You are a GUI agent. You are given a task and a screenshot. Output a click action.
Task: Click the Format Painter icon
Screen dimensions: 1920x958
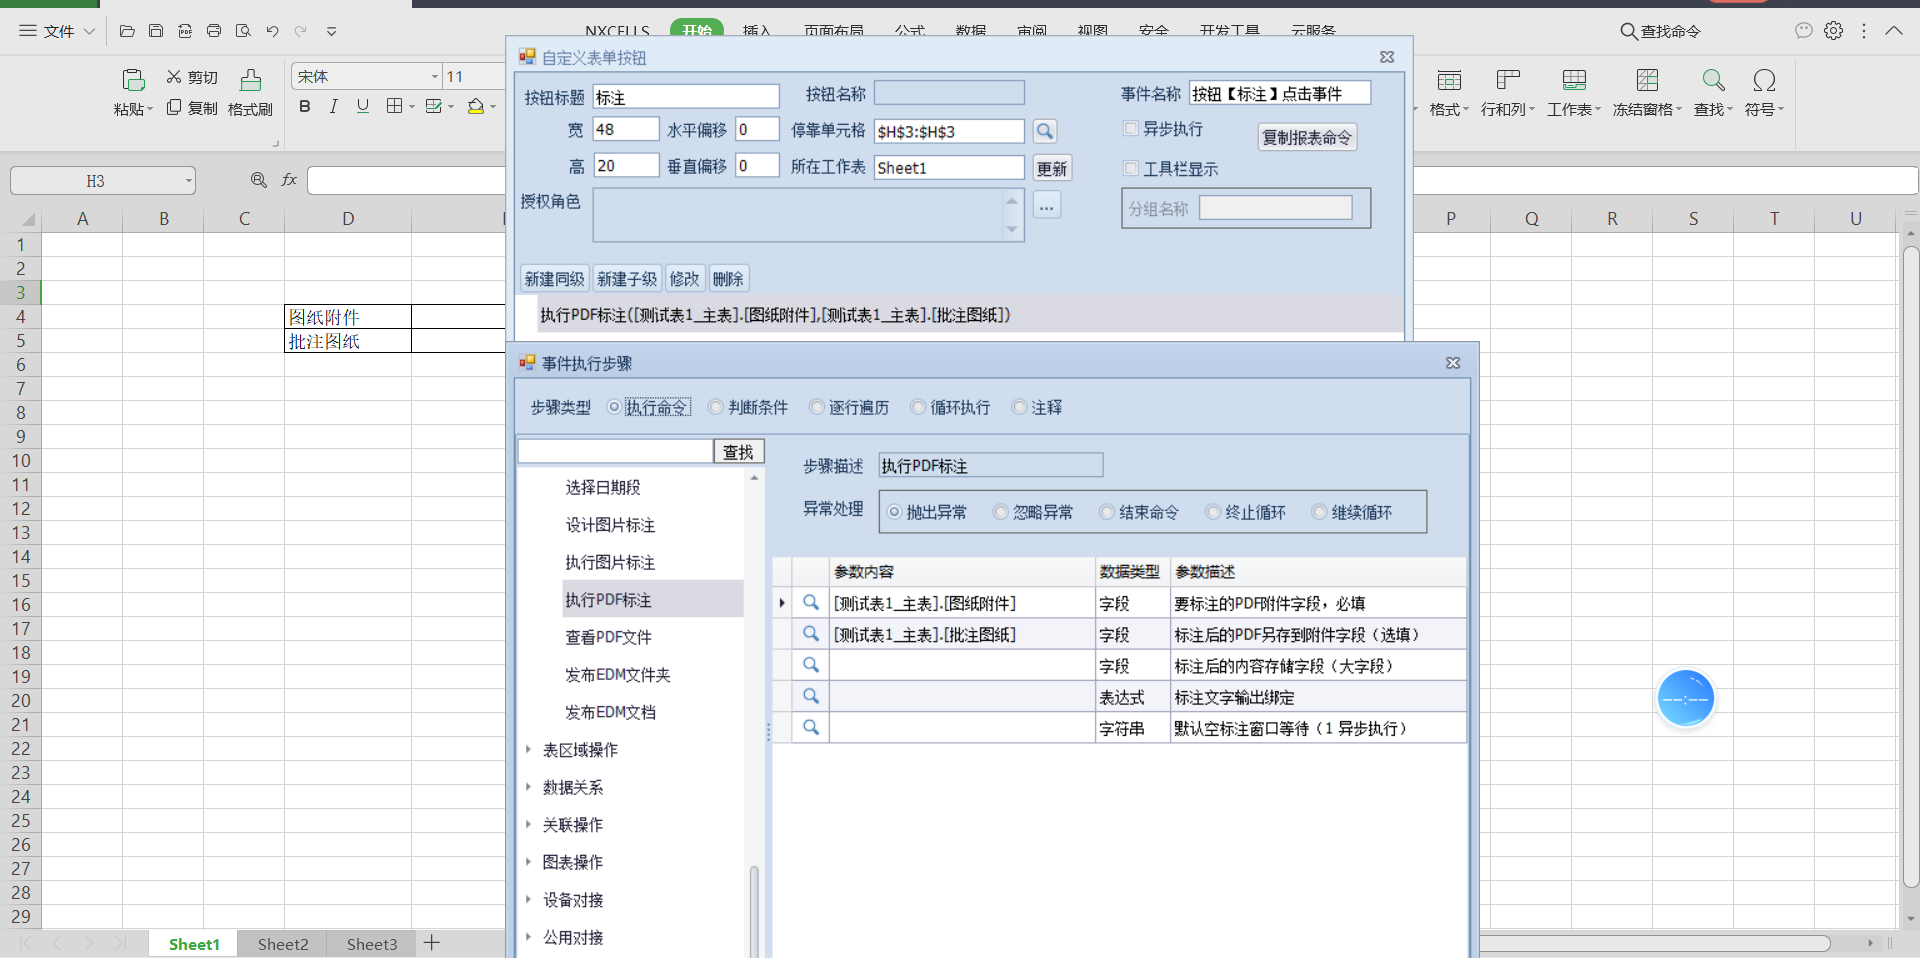pos(250,80)
